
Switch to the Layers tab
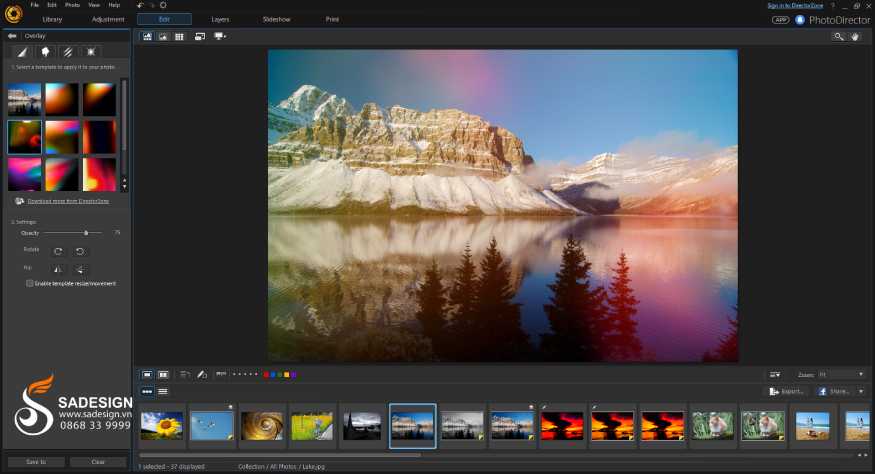pyautogui.click(x=220, y=20)
